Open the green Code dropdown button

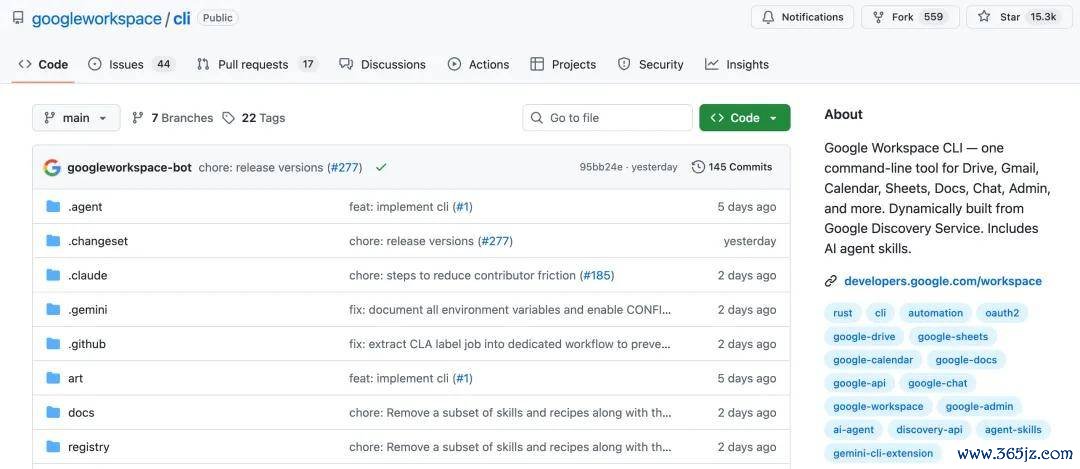(745, 118)
